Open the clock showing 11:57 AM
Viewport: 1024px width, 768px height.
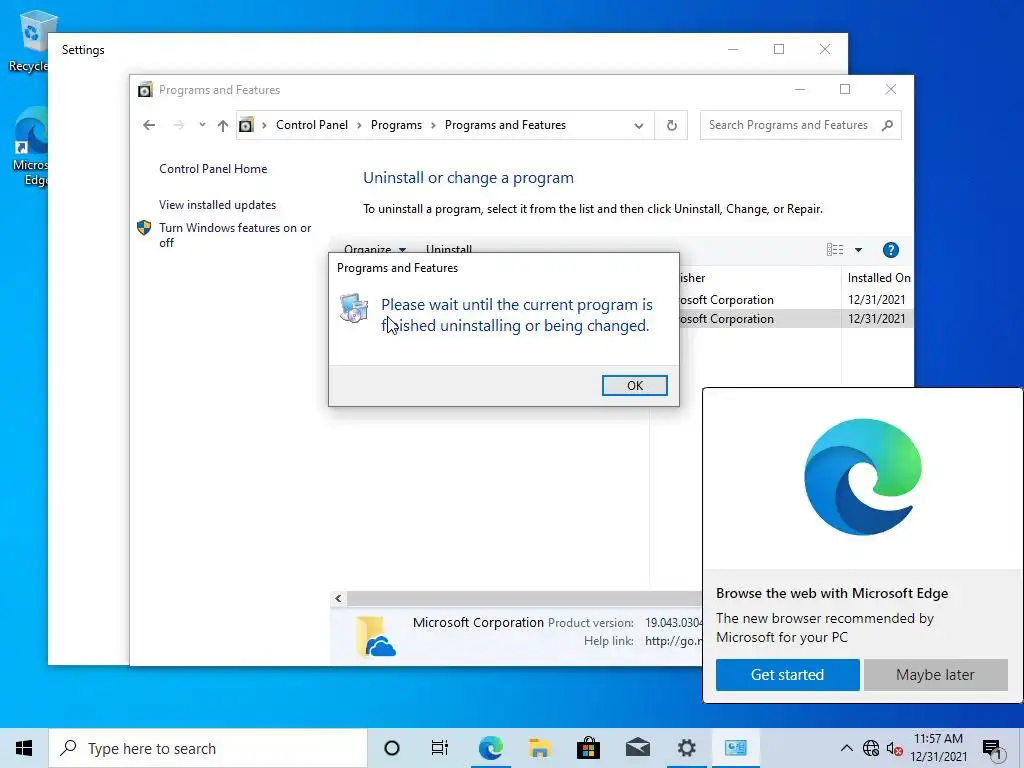[x=938, y=748]
